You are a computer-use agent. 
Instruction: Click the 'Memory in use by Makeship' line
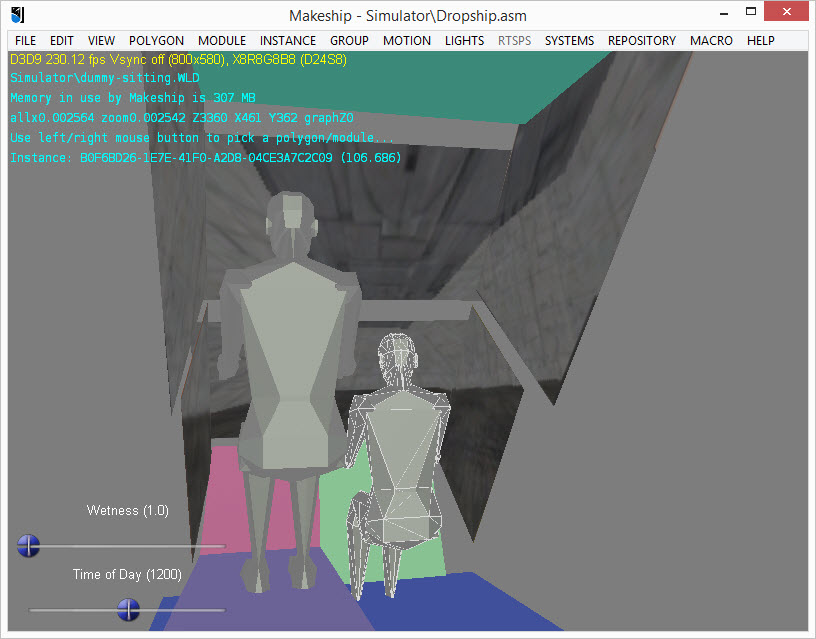(x=133, y=98)
